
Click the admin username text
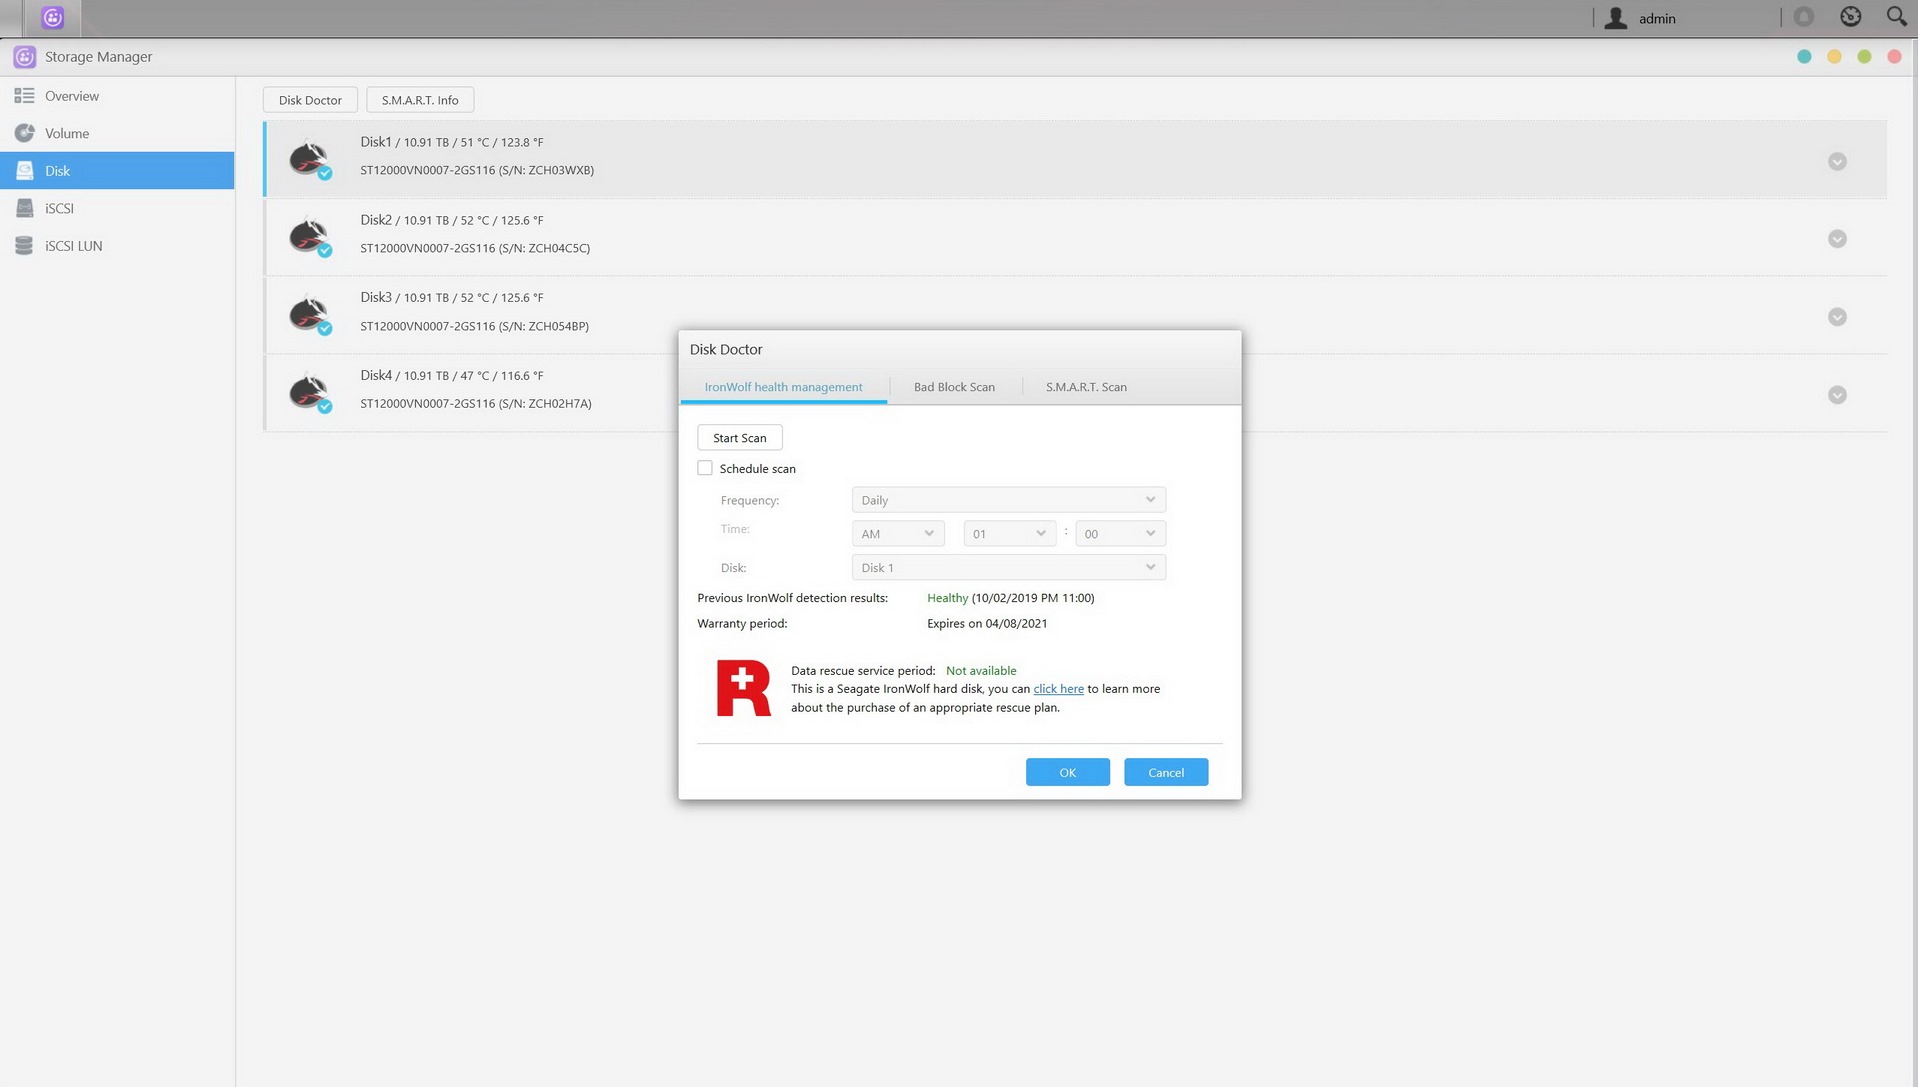tap(1657, 18)
